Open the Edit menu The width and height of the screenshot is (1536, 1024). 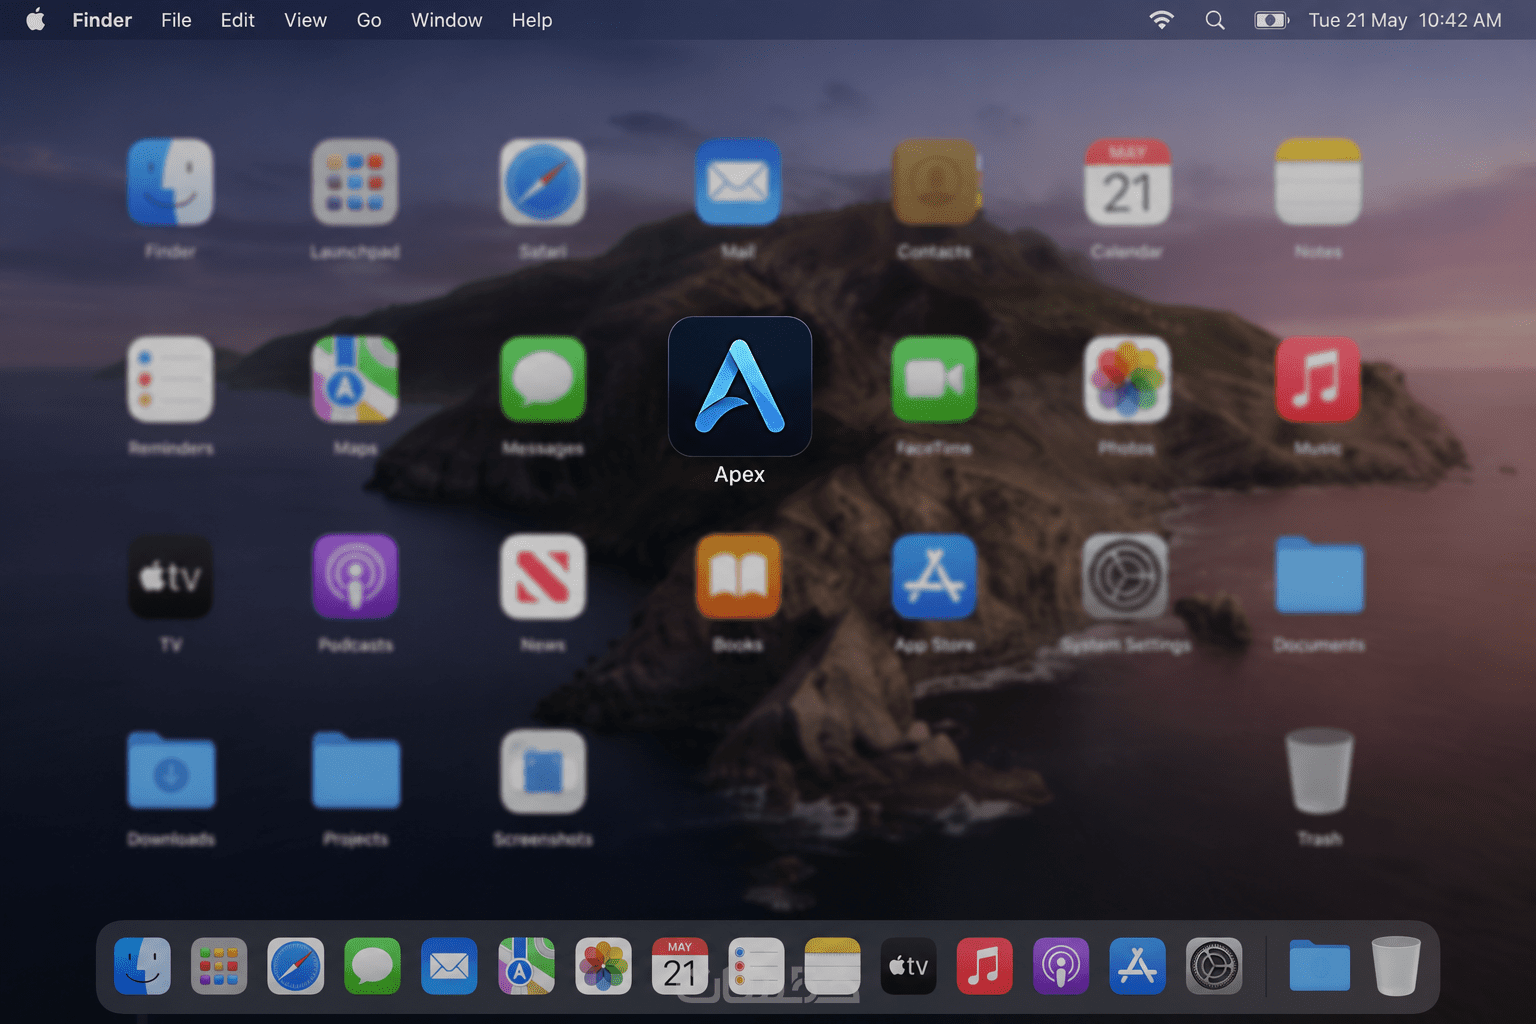(237, 20)
